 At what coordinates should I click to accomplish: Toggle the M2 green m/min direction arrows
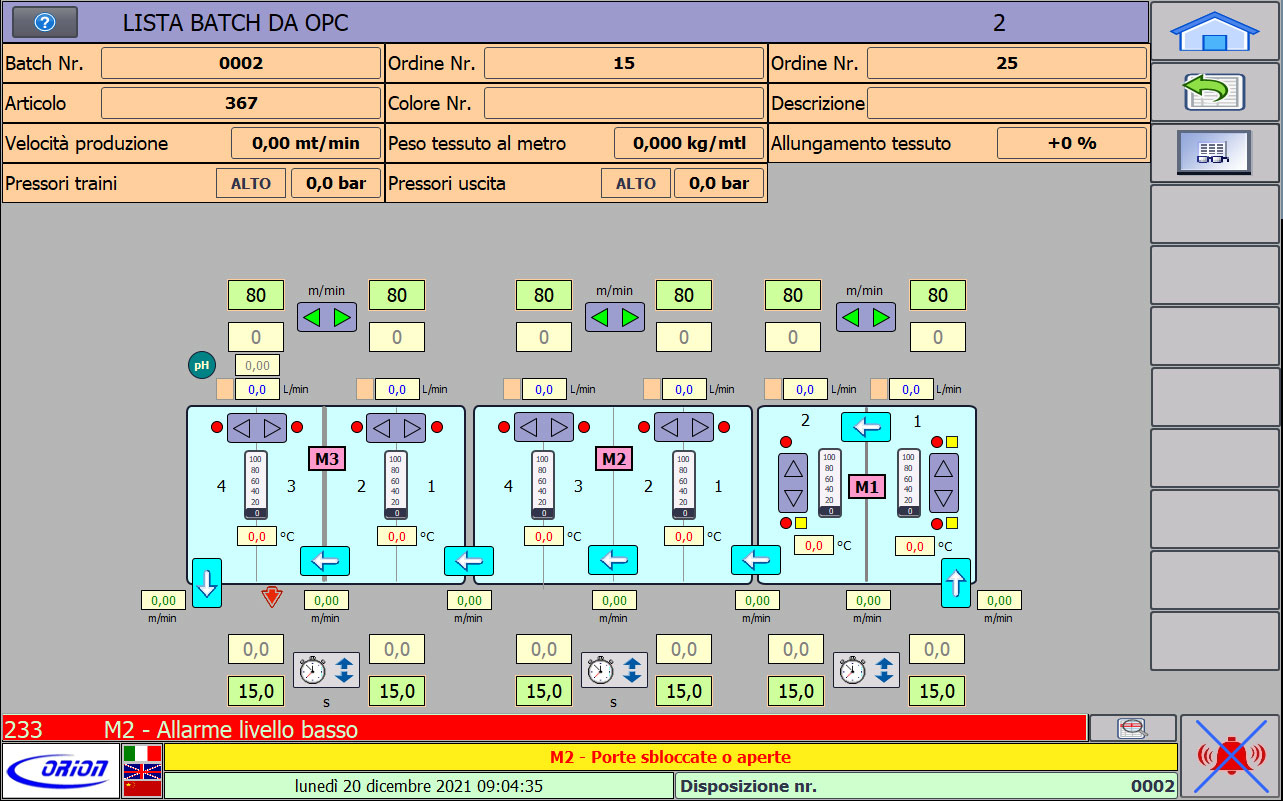[614, 317]
